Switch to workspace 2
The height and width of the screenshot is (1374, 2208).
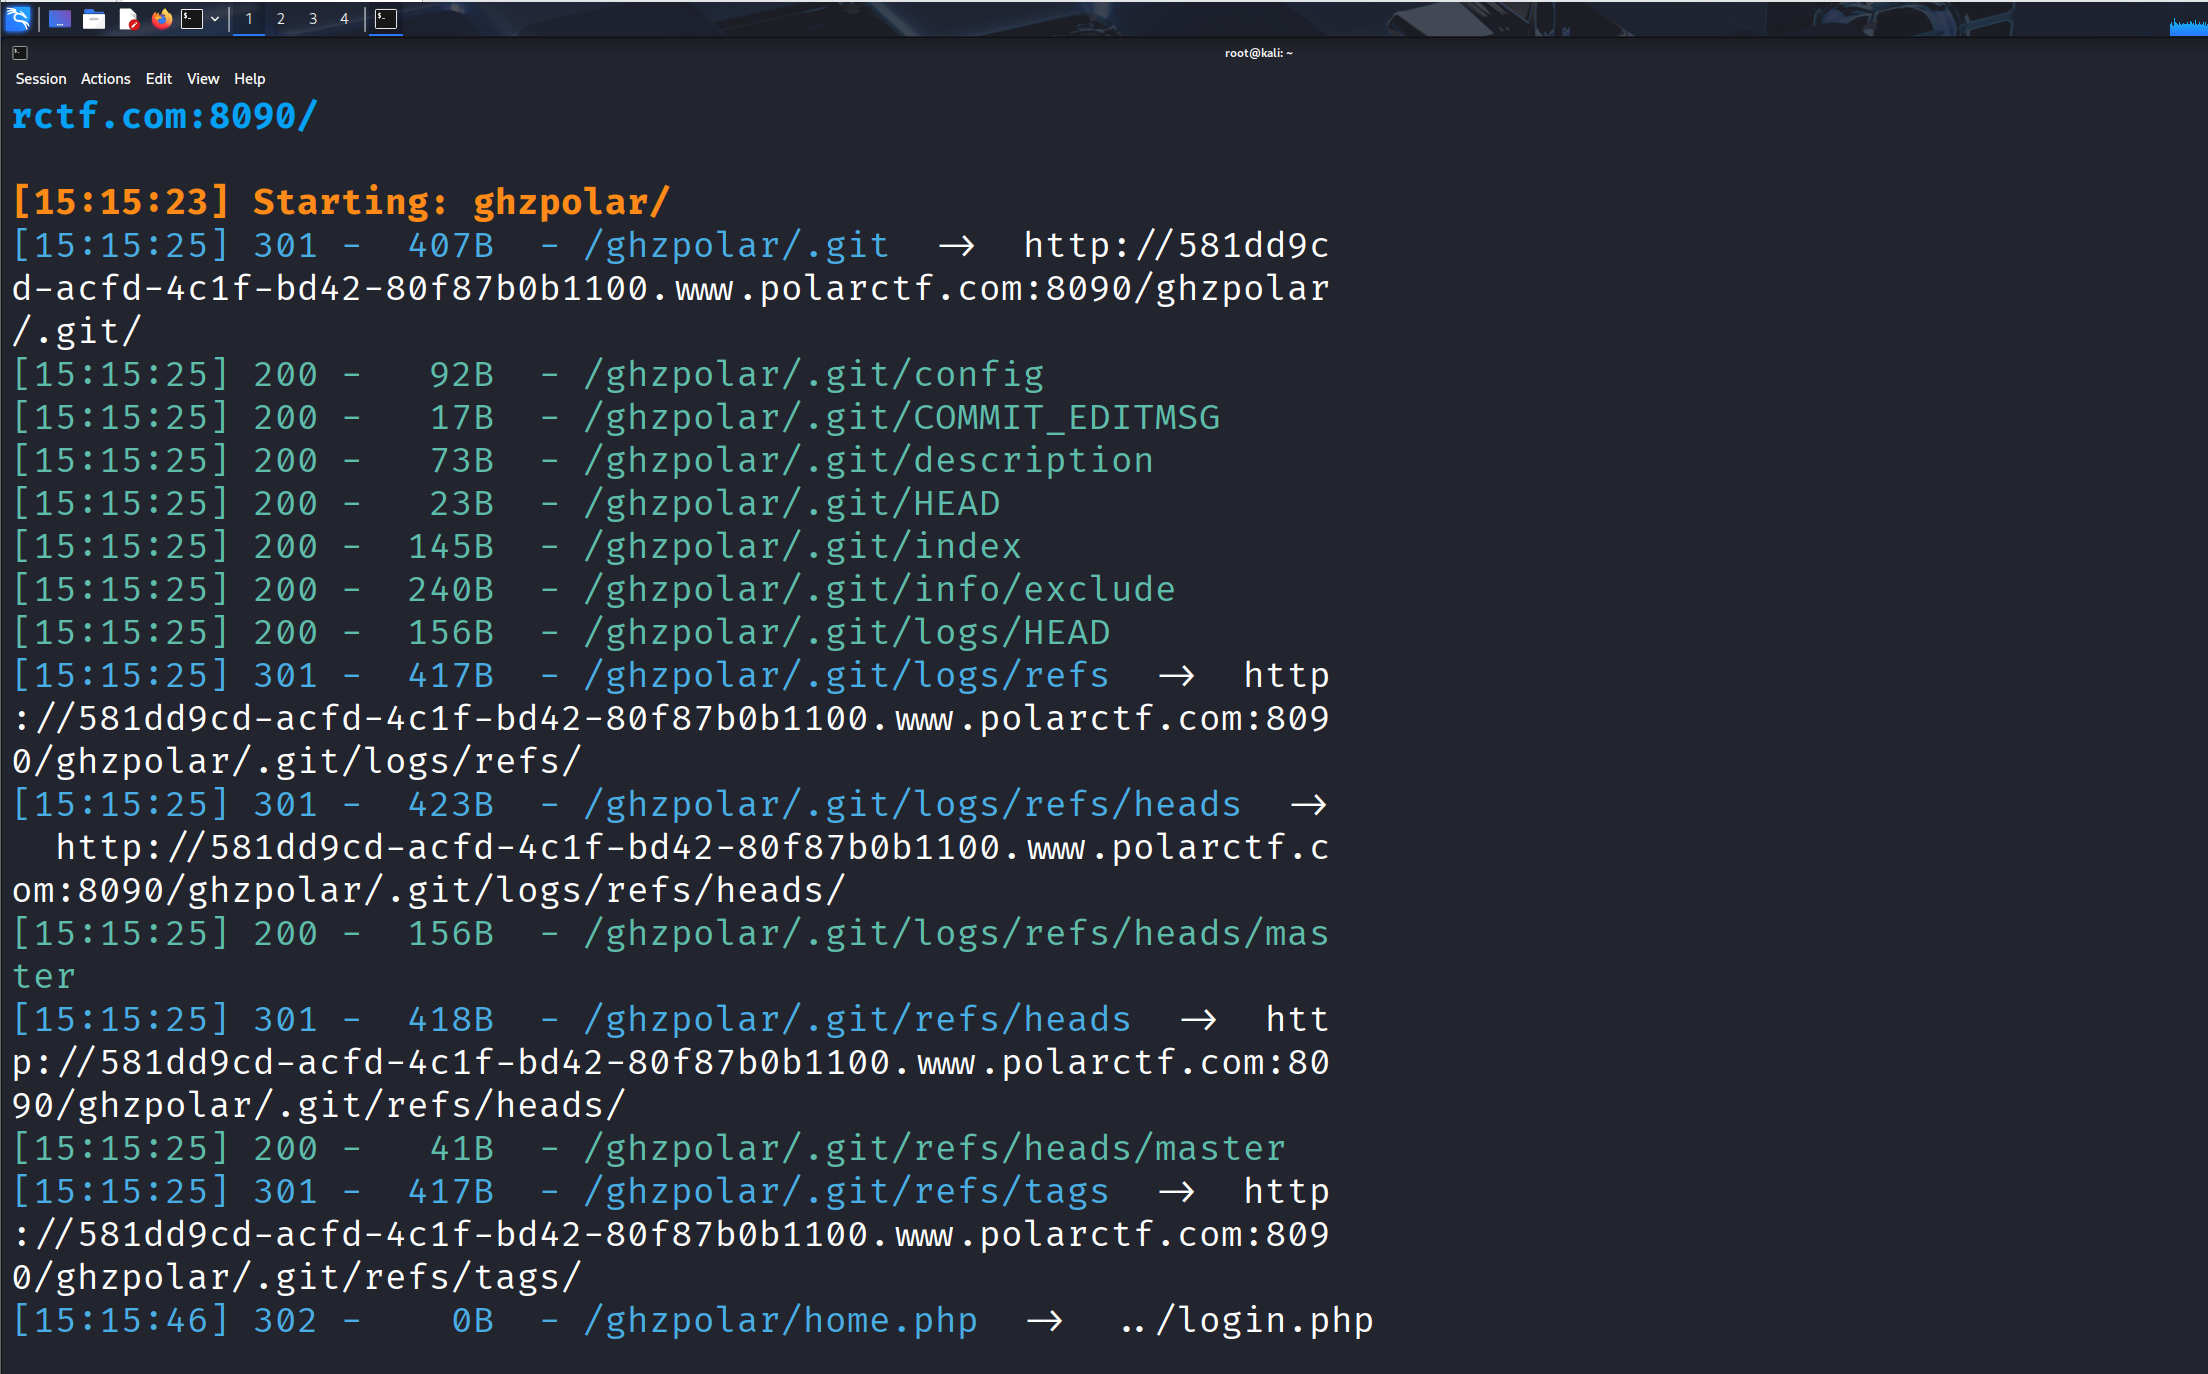(x=281, y=19)
